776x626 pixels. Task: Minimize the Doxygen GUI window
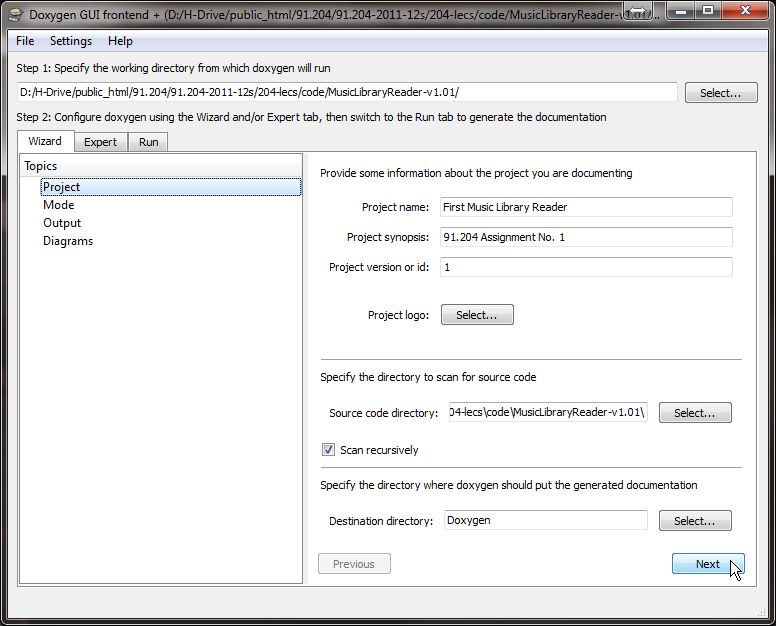[x=681, y=10]
